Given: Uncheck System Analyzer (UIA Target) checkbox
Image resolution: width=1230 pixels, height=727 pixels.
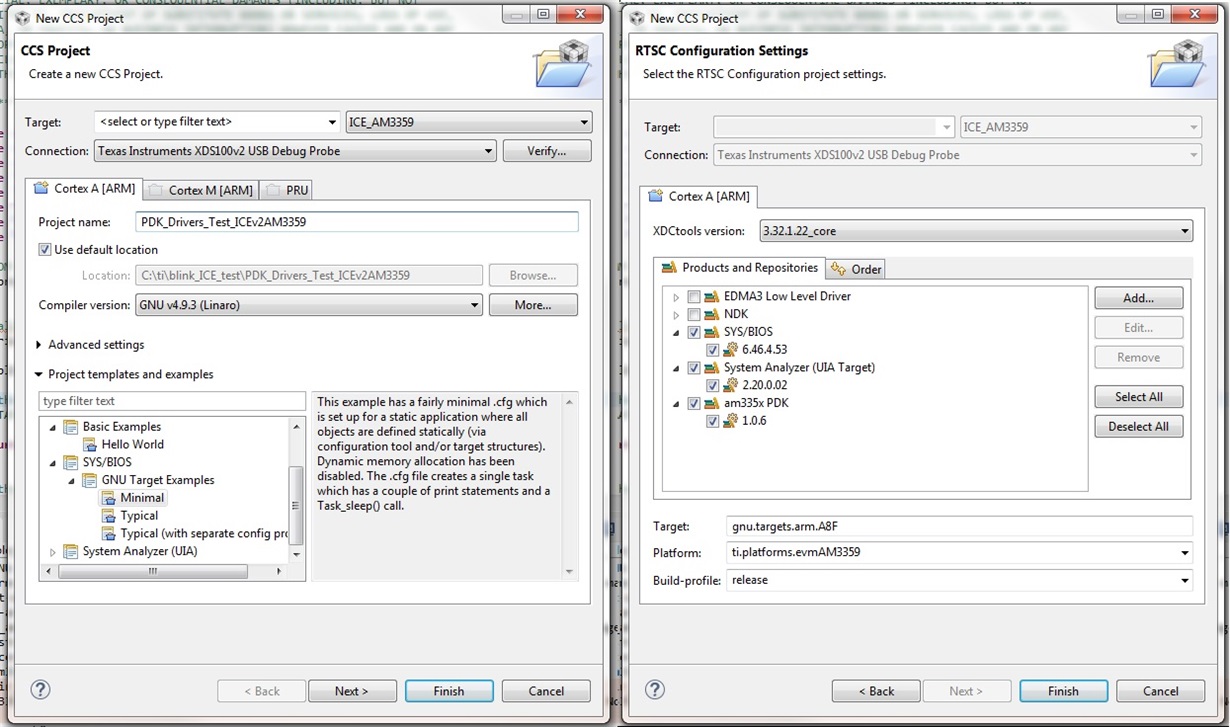Looking at the screenshot, I should point(694,368).
